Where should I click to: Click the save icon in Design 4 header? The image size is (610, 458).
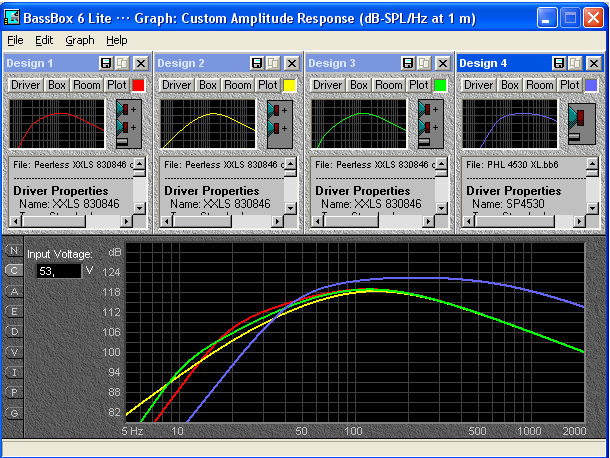coord(559,63)
